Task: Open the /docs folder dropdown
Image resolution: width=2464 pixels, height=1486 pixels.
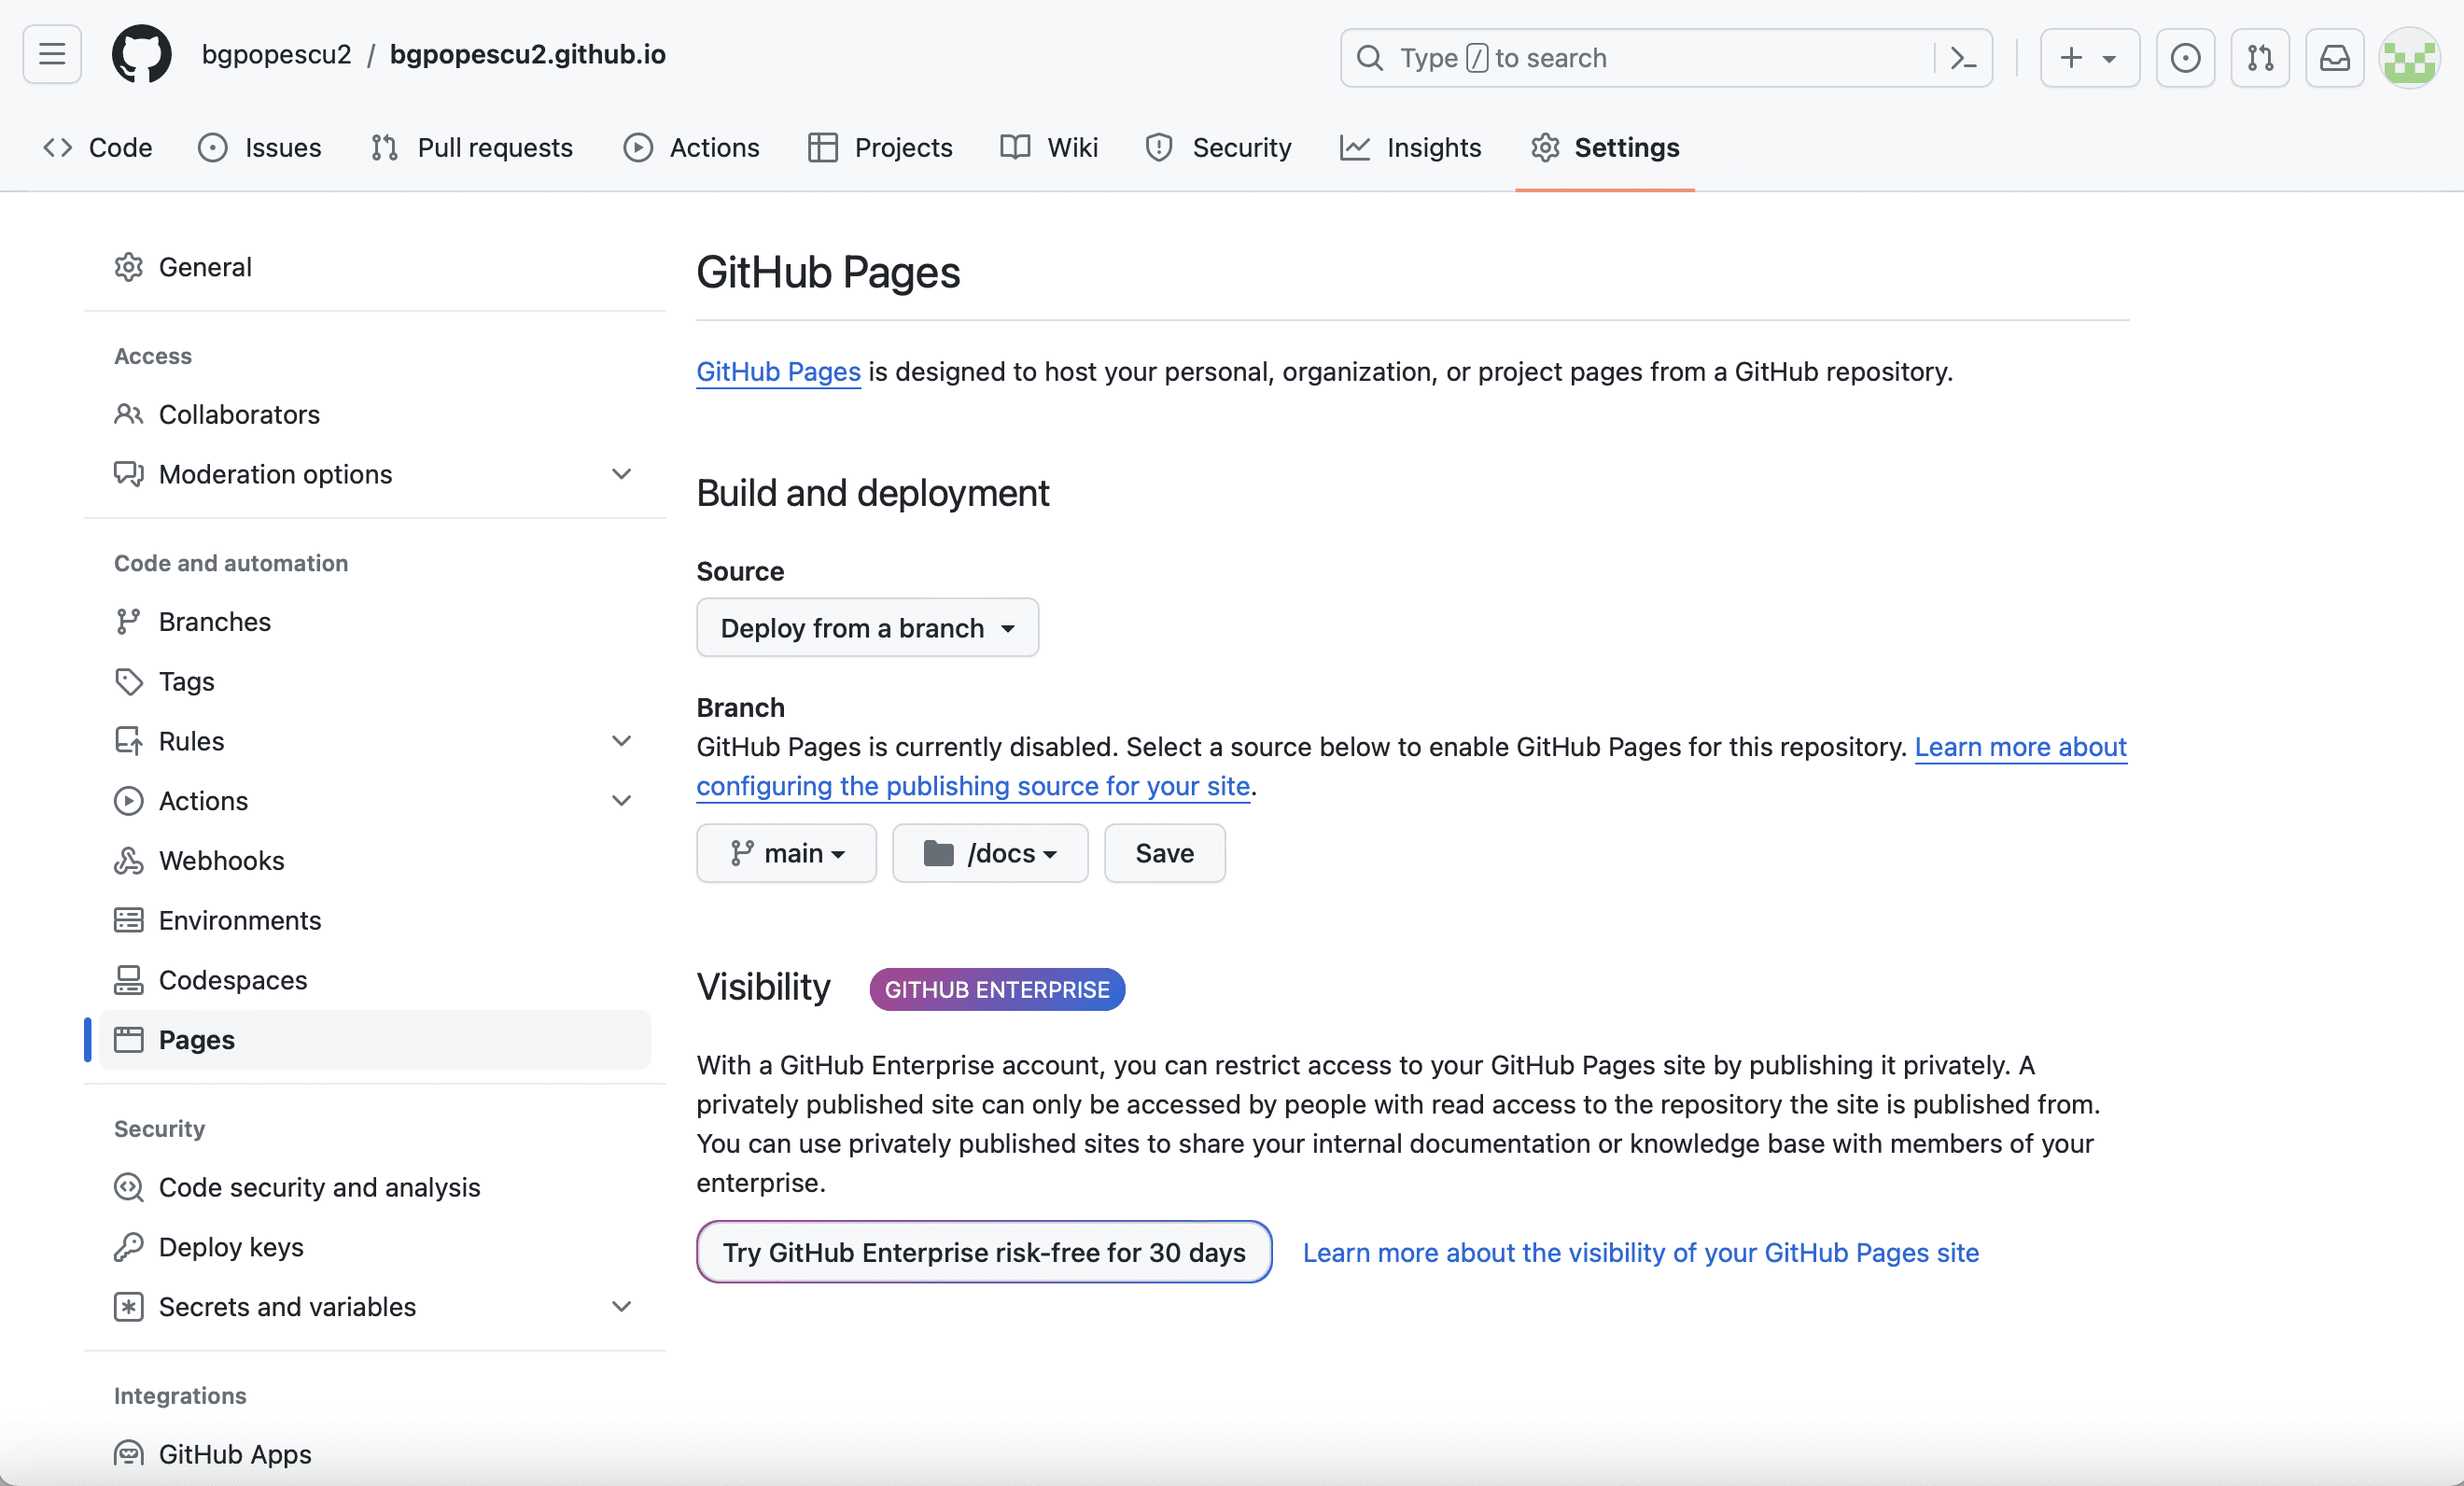Action: (989, 853)
